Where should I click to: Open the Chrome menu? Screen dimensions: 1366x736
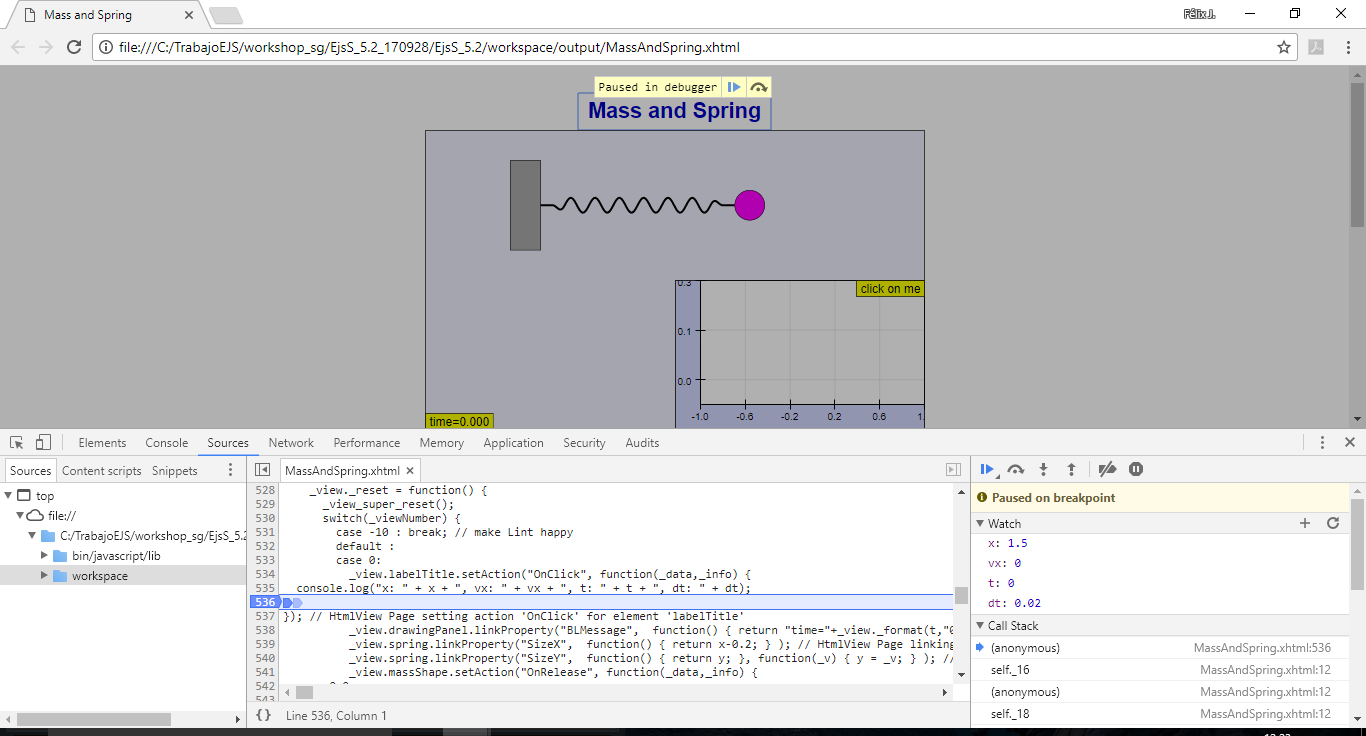(1348, 47)
